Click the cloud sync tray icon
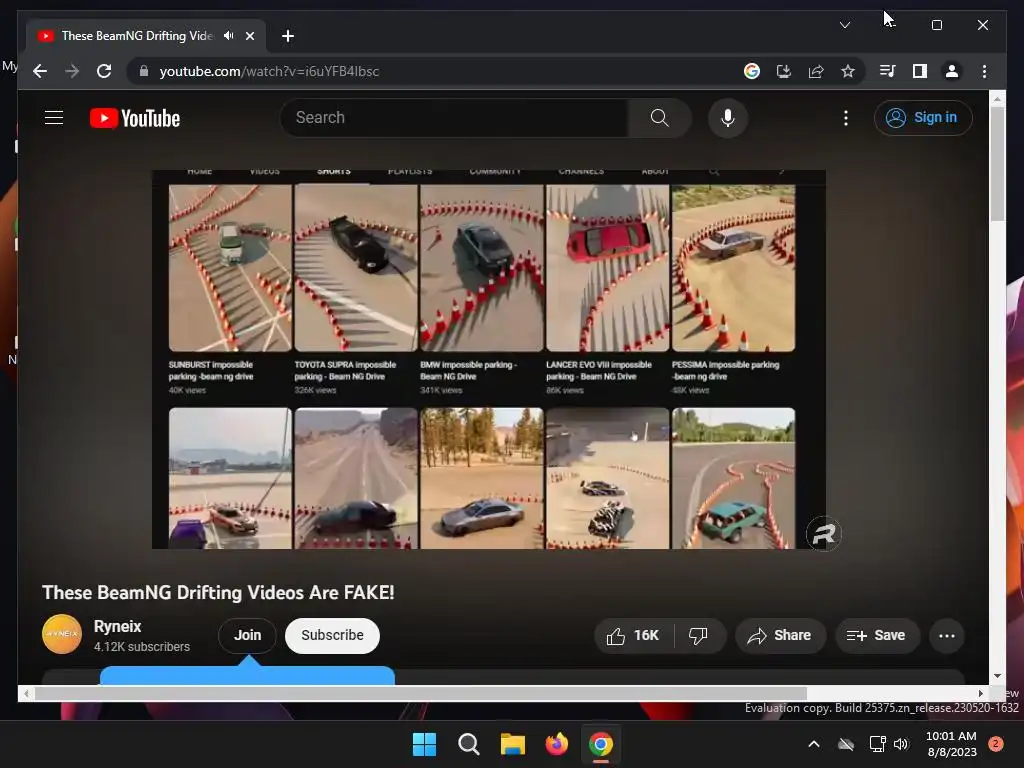Image resolution: width=1024 pixels, height=768 pixels. click(x=846, y=744)
